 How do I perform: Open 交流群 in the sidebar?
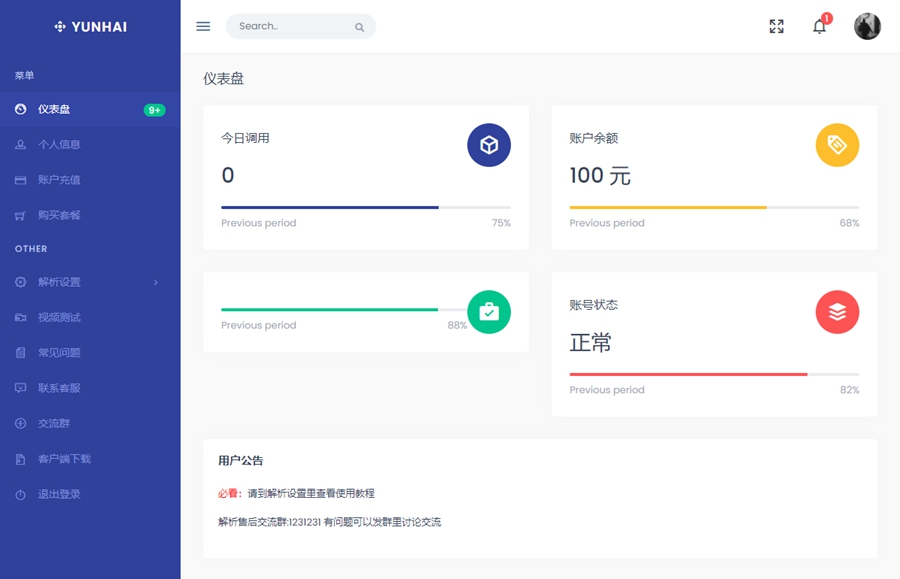pyautogui.click(x=54, y=424)
